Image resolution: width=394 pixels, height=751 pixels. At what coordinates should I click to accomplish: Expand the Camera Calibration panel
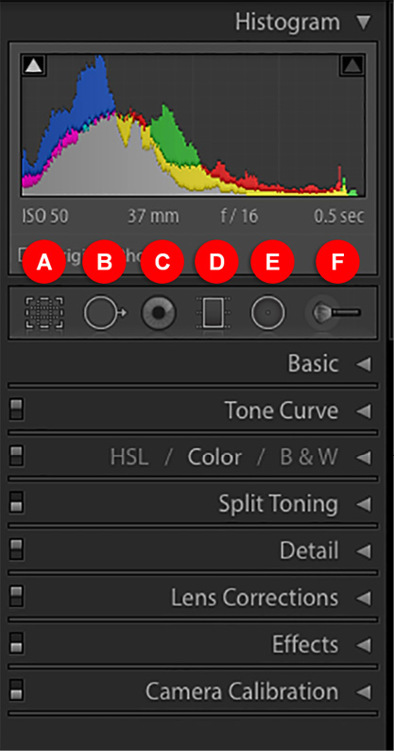[x=364, y=692]
